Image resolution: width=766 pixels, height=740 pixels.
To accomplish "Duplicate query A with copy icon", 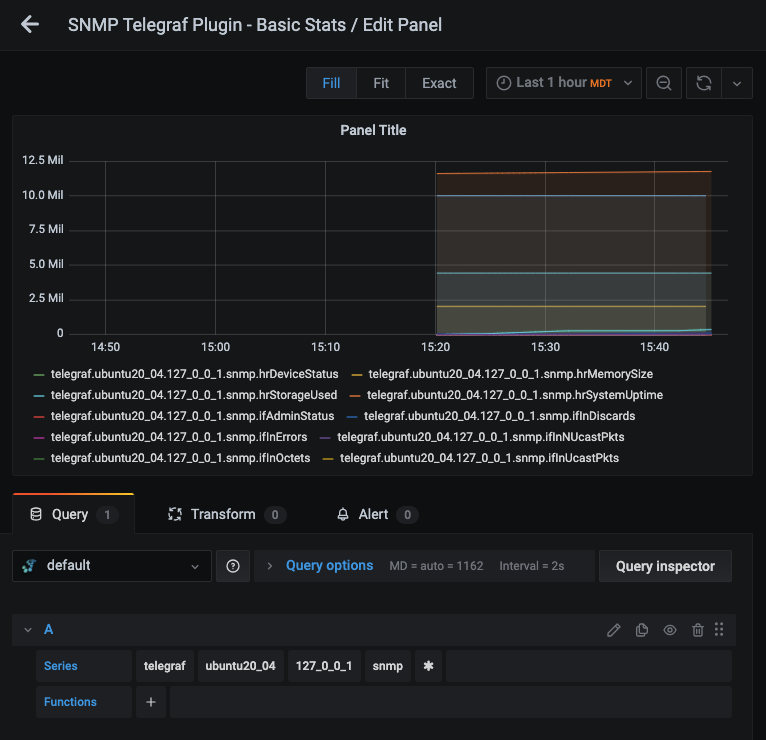I will point(642,630).
